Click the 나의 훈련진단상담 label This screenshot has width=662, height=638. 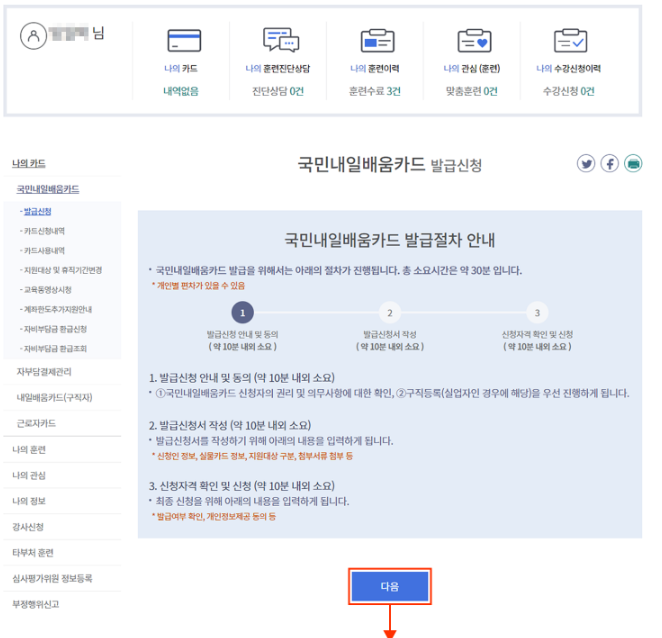tap(277, 68)
